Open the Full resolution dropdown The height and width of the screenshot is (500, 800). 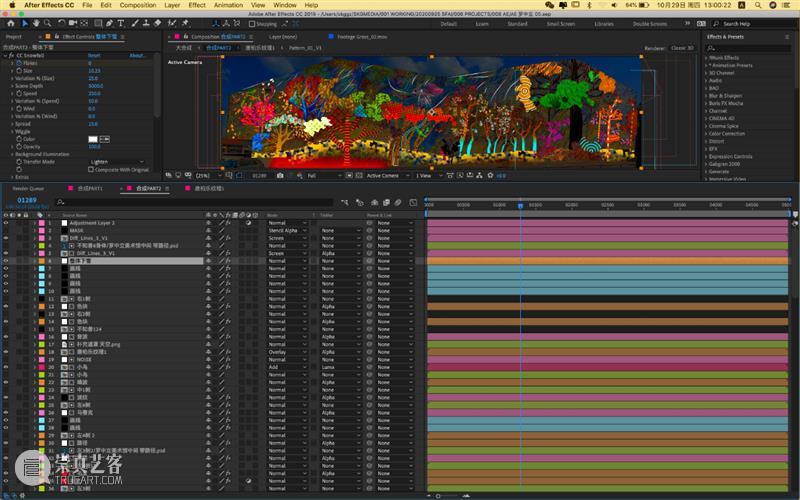tap(323, 176)
